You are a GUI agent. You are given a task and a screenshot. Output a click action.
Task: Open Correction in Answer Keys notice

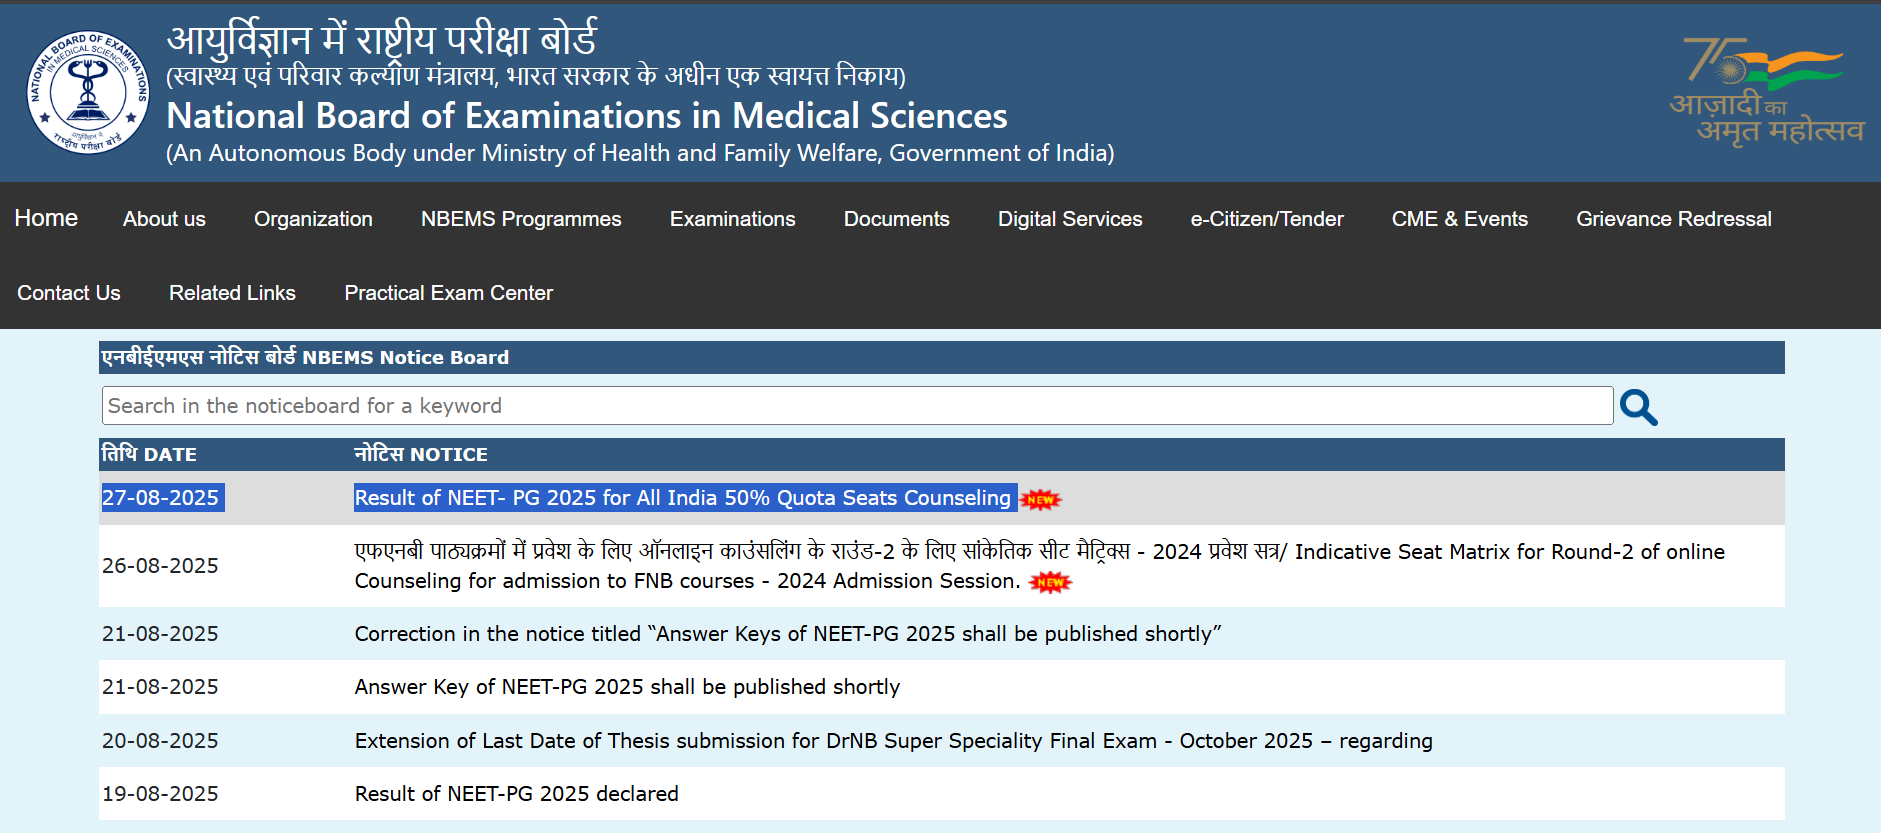[x=788, y=634]
